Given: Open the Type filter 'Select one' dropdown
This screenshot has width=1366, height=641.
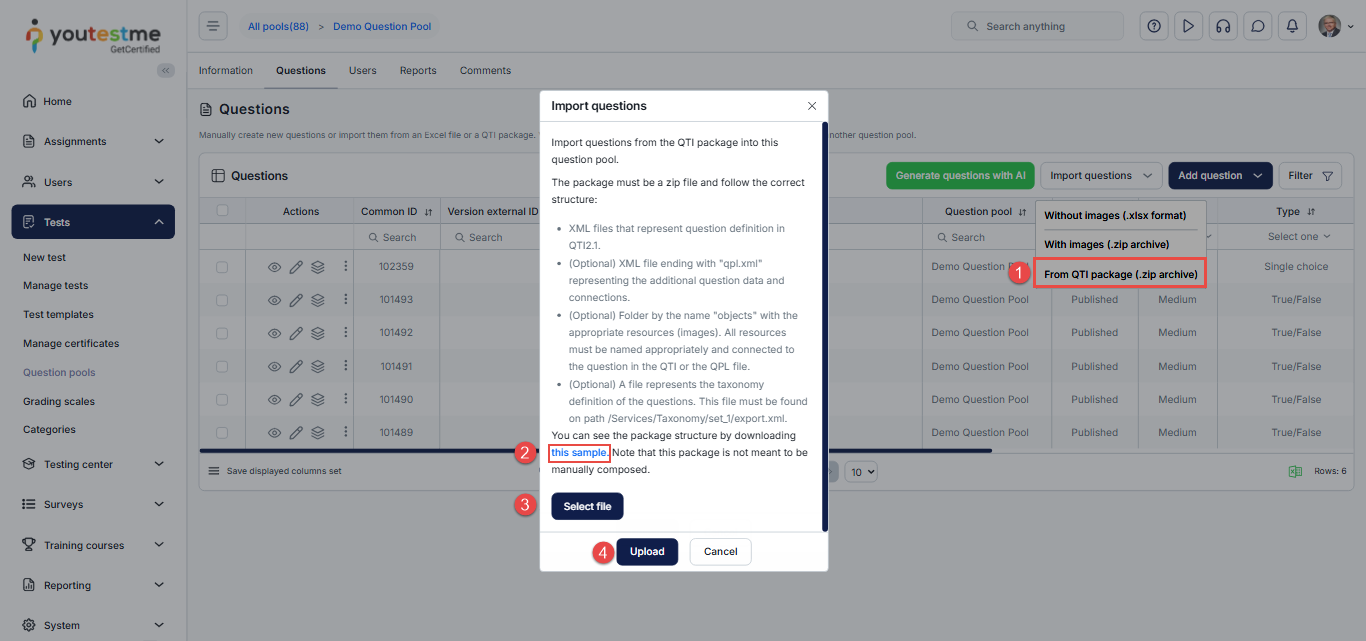Looking at the screenshot, I should pos(1299,237).
